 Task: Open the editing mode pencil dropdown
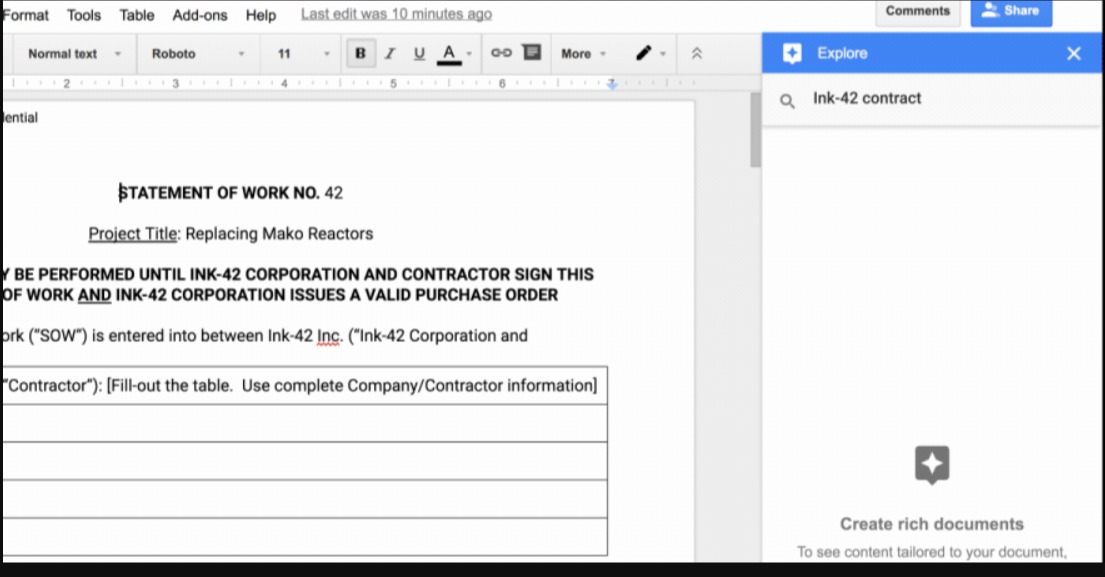point(650,54)
